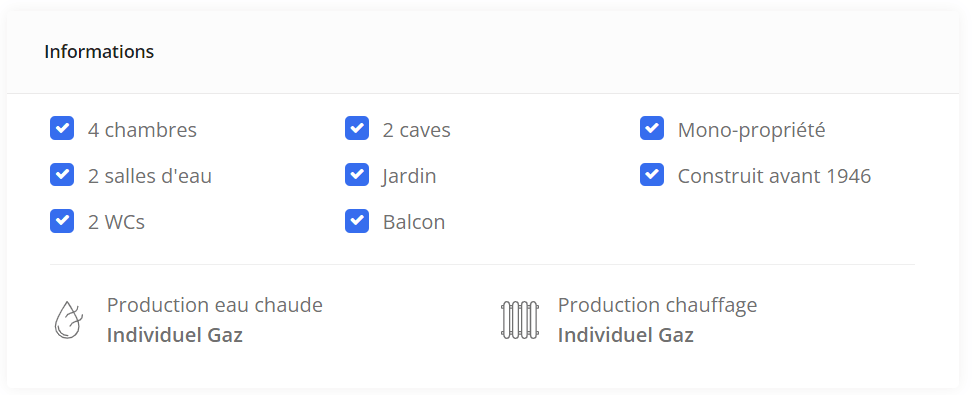The width and height of the screenshot is (972, 395).
Task: Click the 2 caves text label
Action: pyautogui.click(x=417, y=130)
